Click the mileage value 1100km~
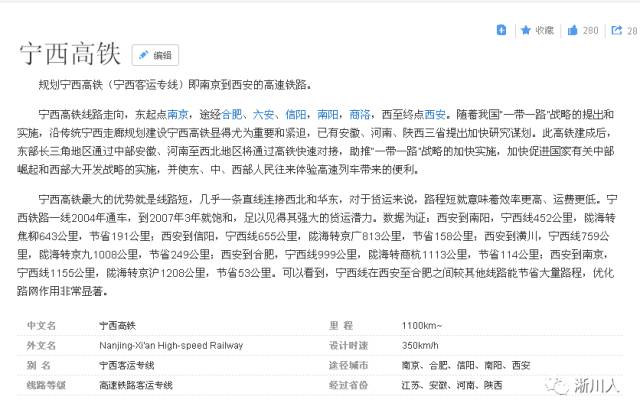The image size is (640, 413). [x=422, y=326]
